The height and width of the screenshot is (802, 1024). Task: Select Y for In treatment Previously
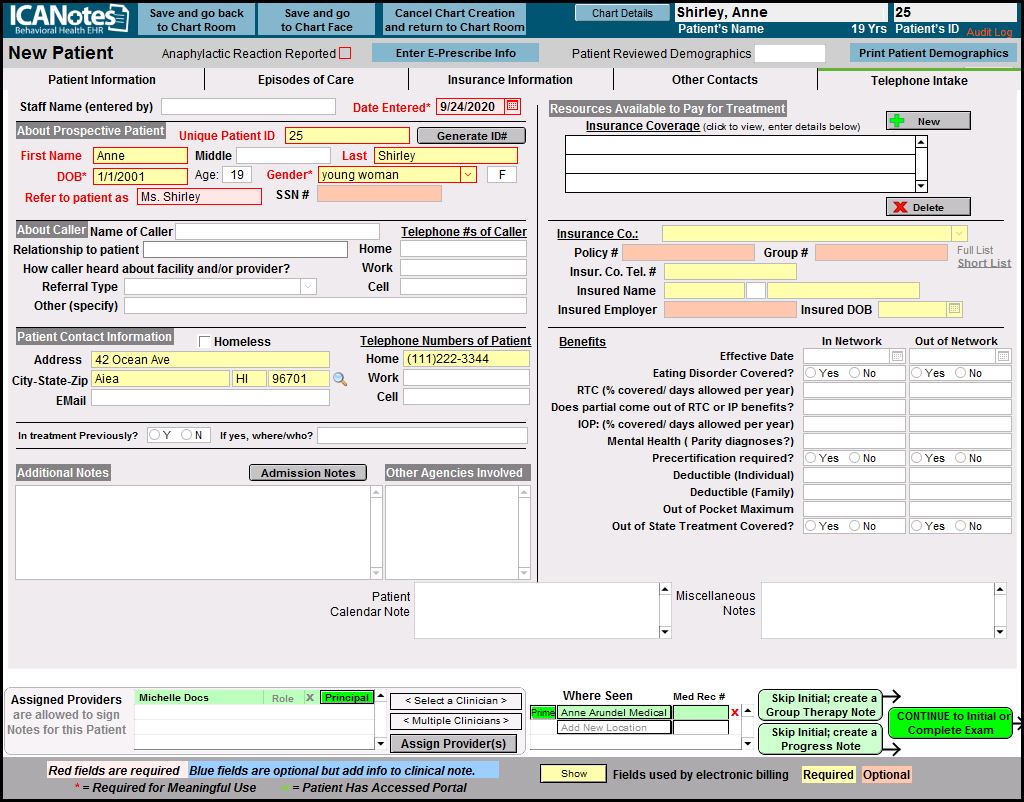(154, 435)
